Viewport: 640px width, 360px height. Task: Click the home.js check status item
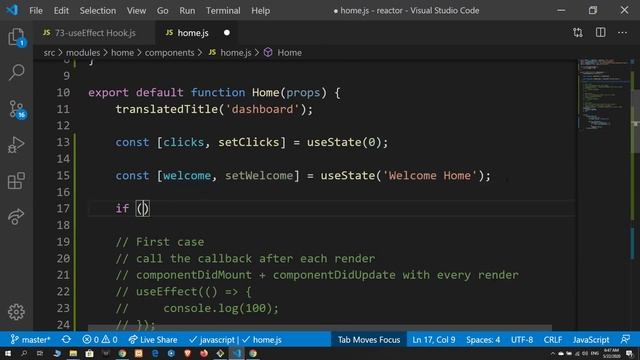pos(262,340)
